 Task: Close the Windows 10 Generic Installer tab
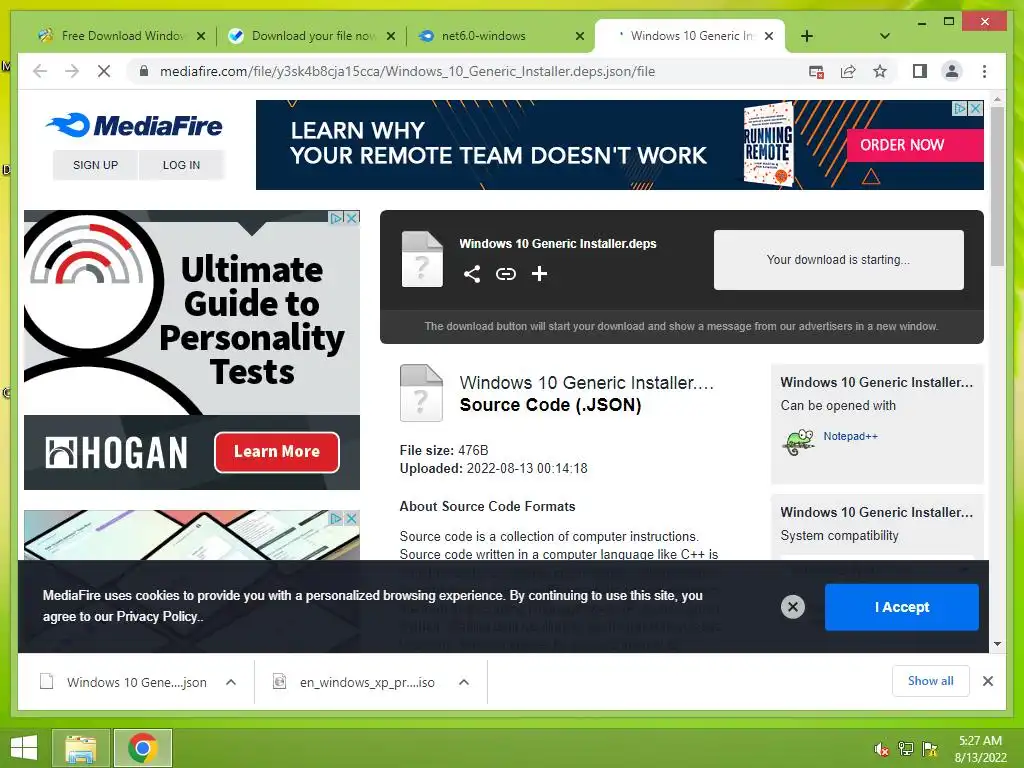(x=769, y=37)
